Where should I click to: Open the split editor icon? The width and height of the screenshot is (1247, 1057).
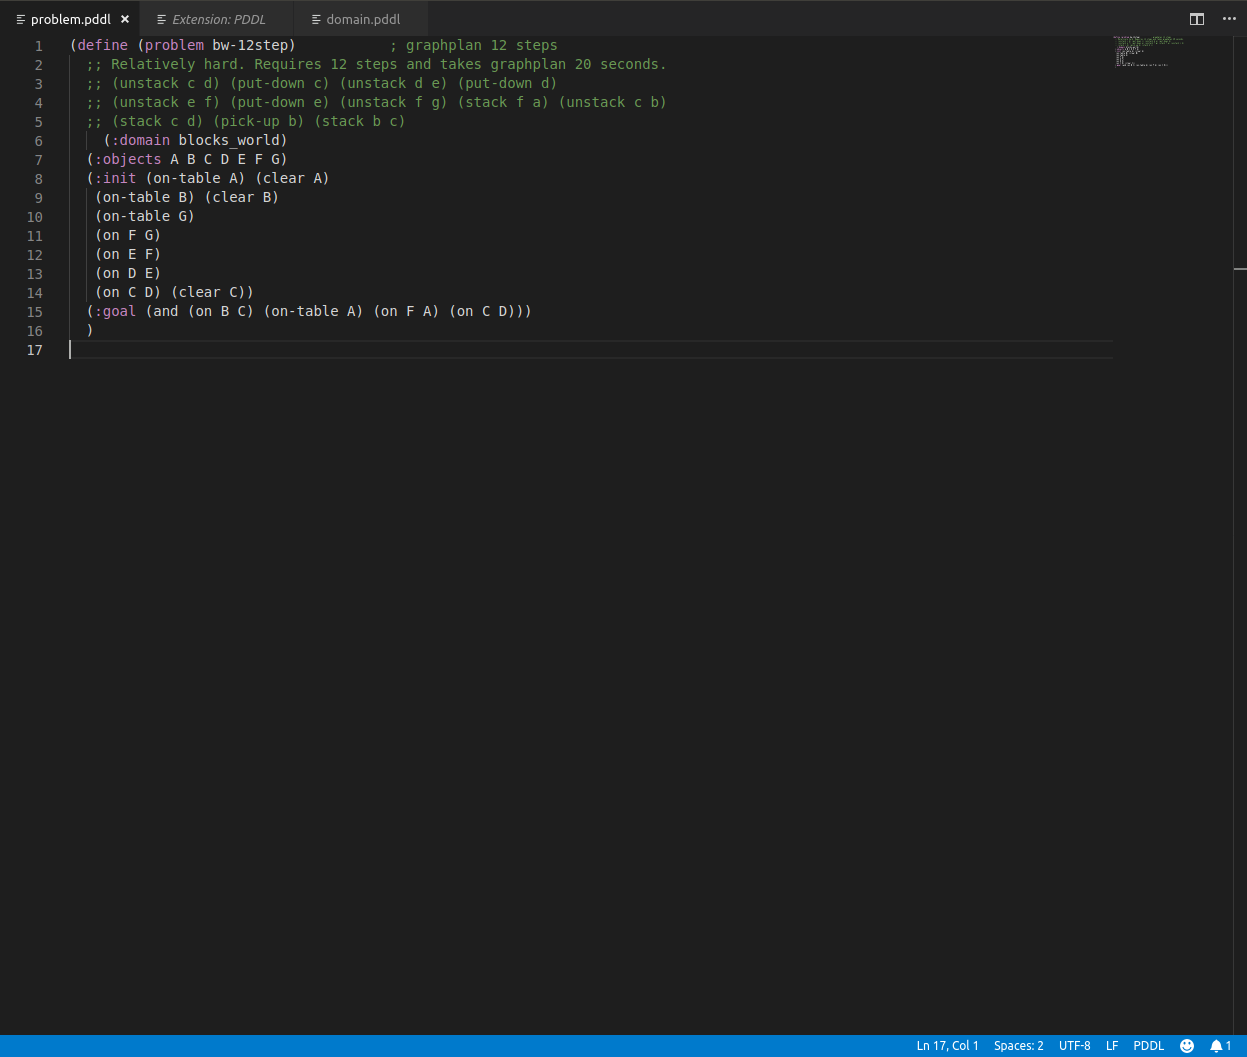pyautogui.click(x=1197, y=18)
